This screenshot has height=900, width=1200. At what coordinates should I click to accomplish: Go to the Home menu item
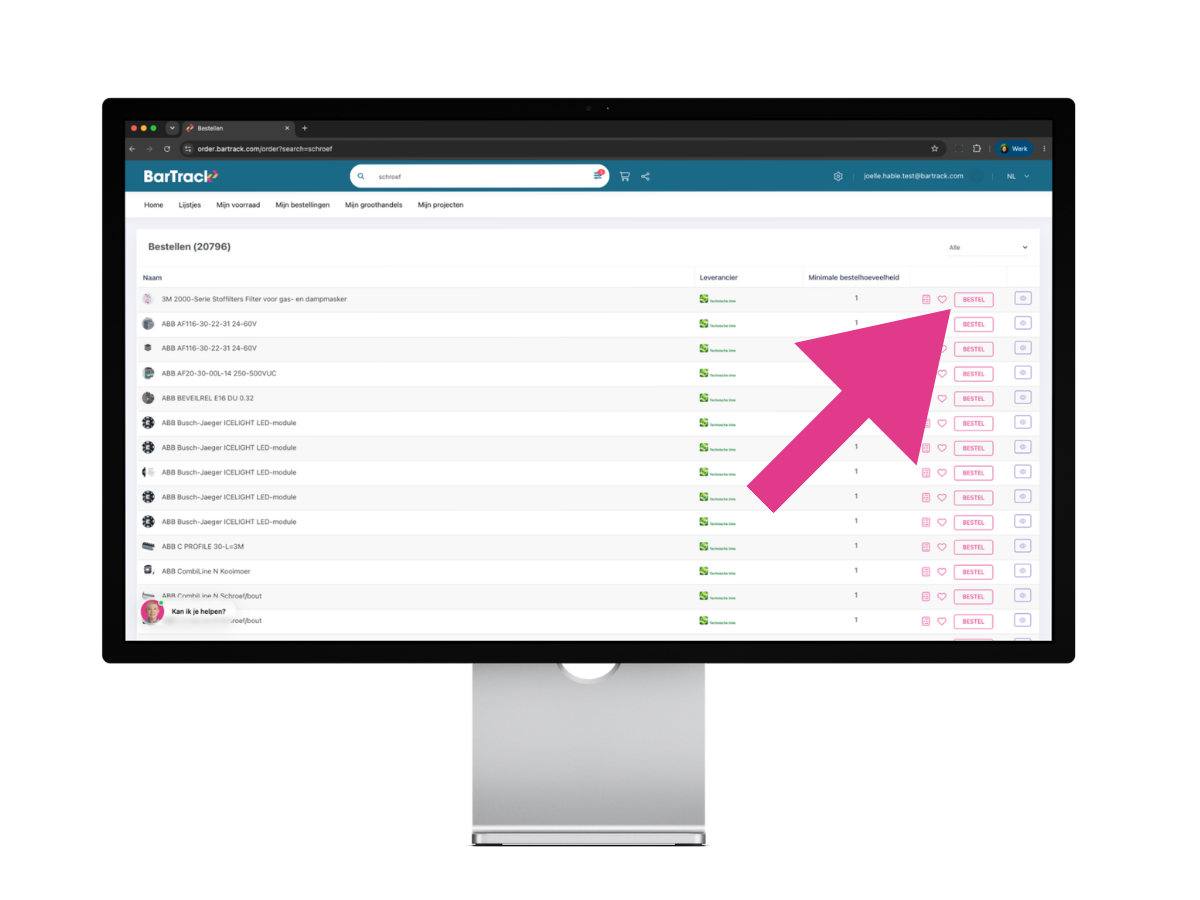[153, 205]
